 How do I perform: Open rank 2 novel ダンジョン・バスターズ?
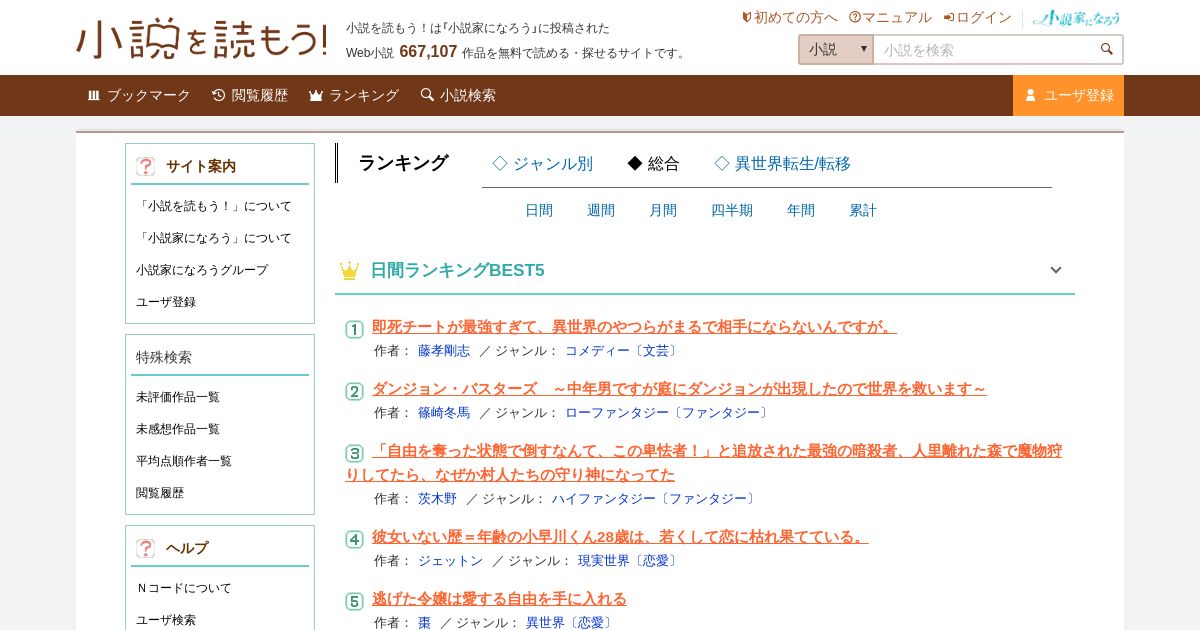point(679,389)
